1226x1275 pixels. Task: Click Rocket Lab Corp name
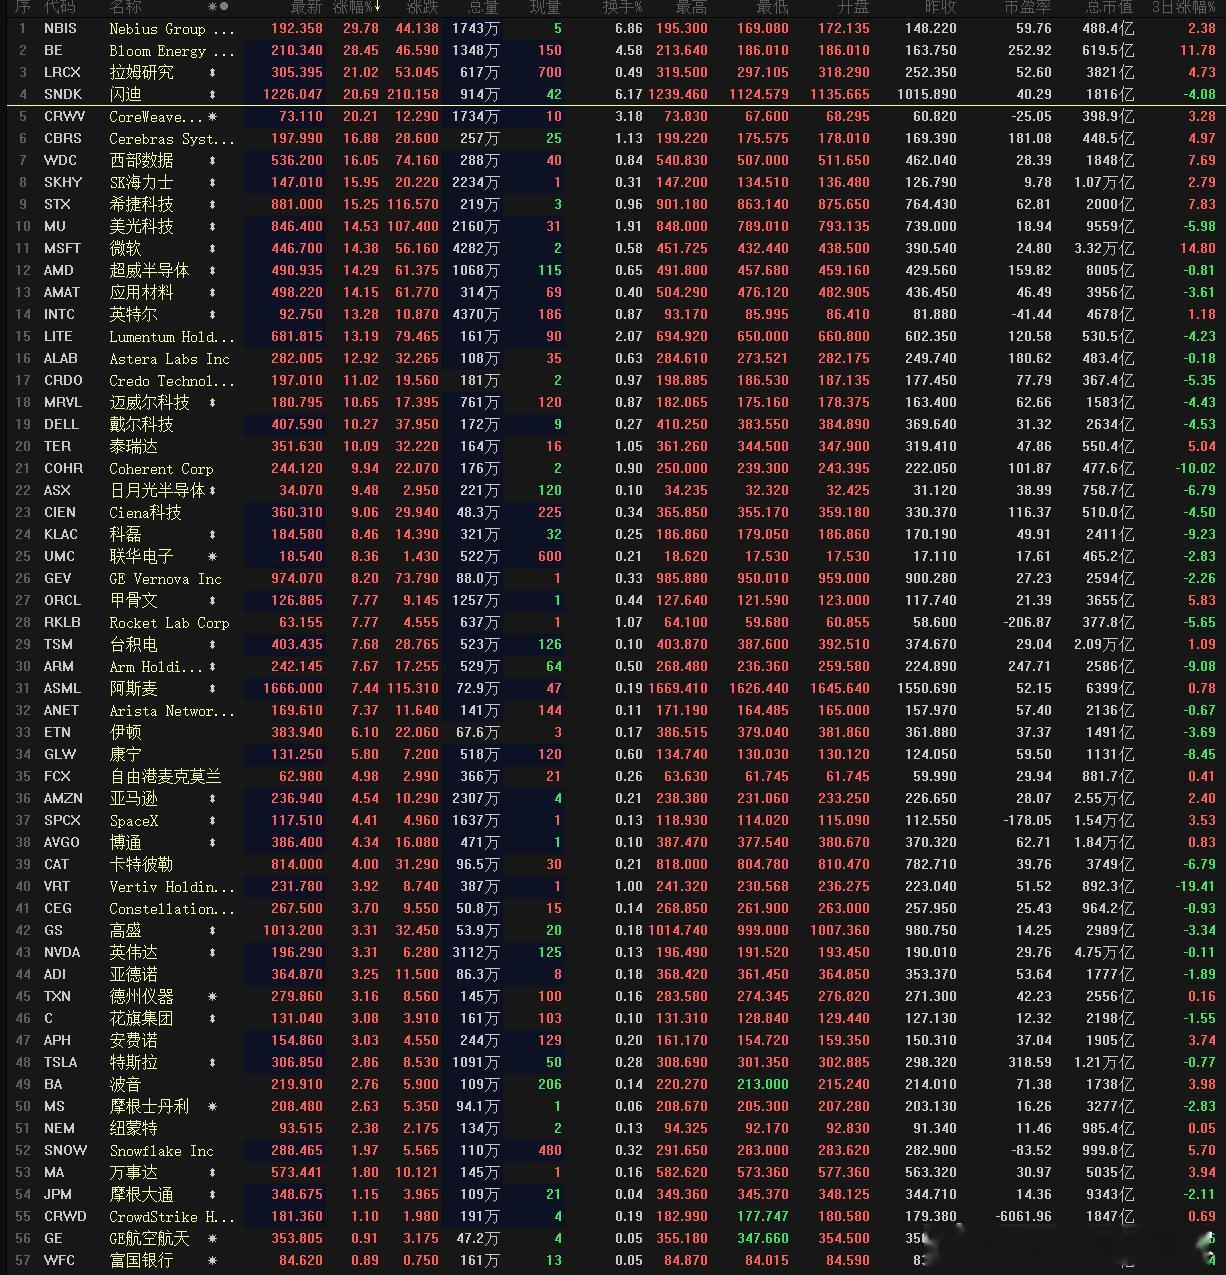point(169,623)
